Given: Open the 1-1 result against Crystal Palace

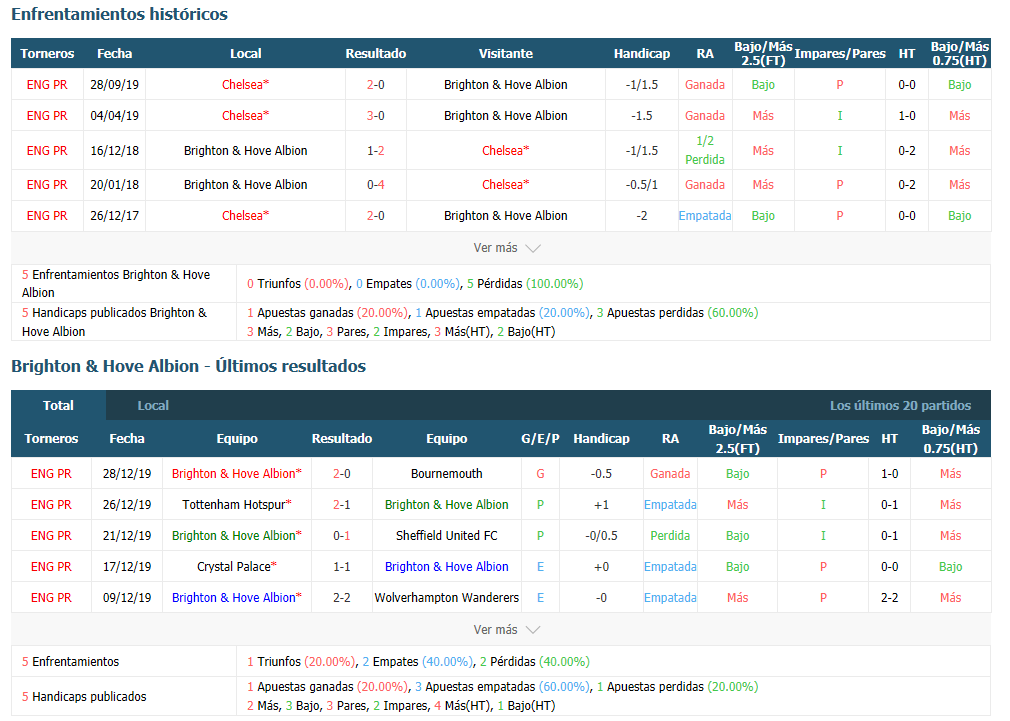Looking at the screenshot, I should pos(341,566).
